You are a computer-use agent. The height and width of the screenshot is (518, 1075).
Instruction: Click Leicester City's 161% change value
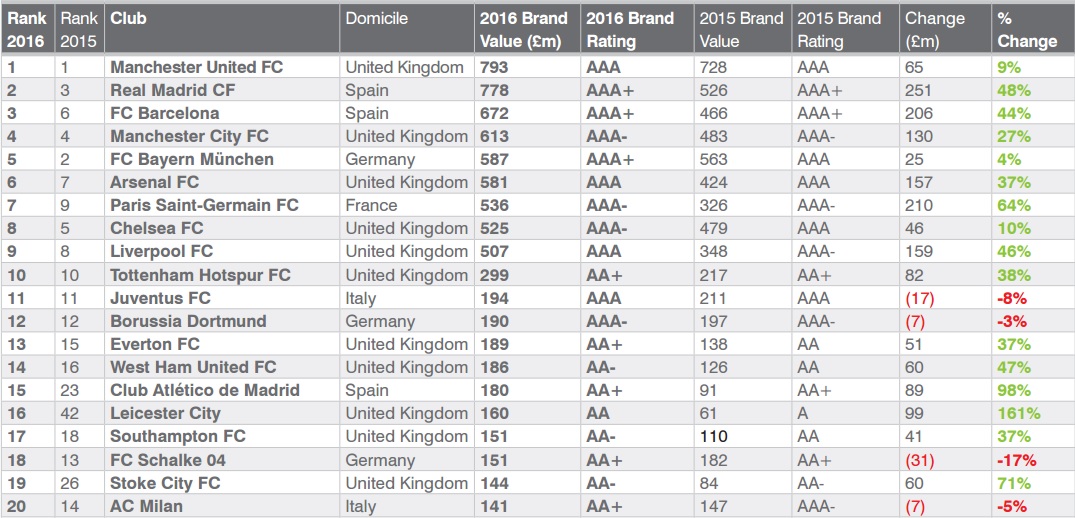point(1019,414)
